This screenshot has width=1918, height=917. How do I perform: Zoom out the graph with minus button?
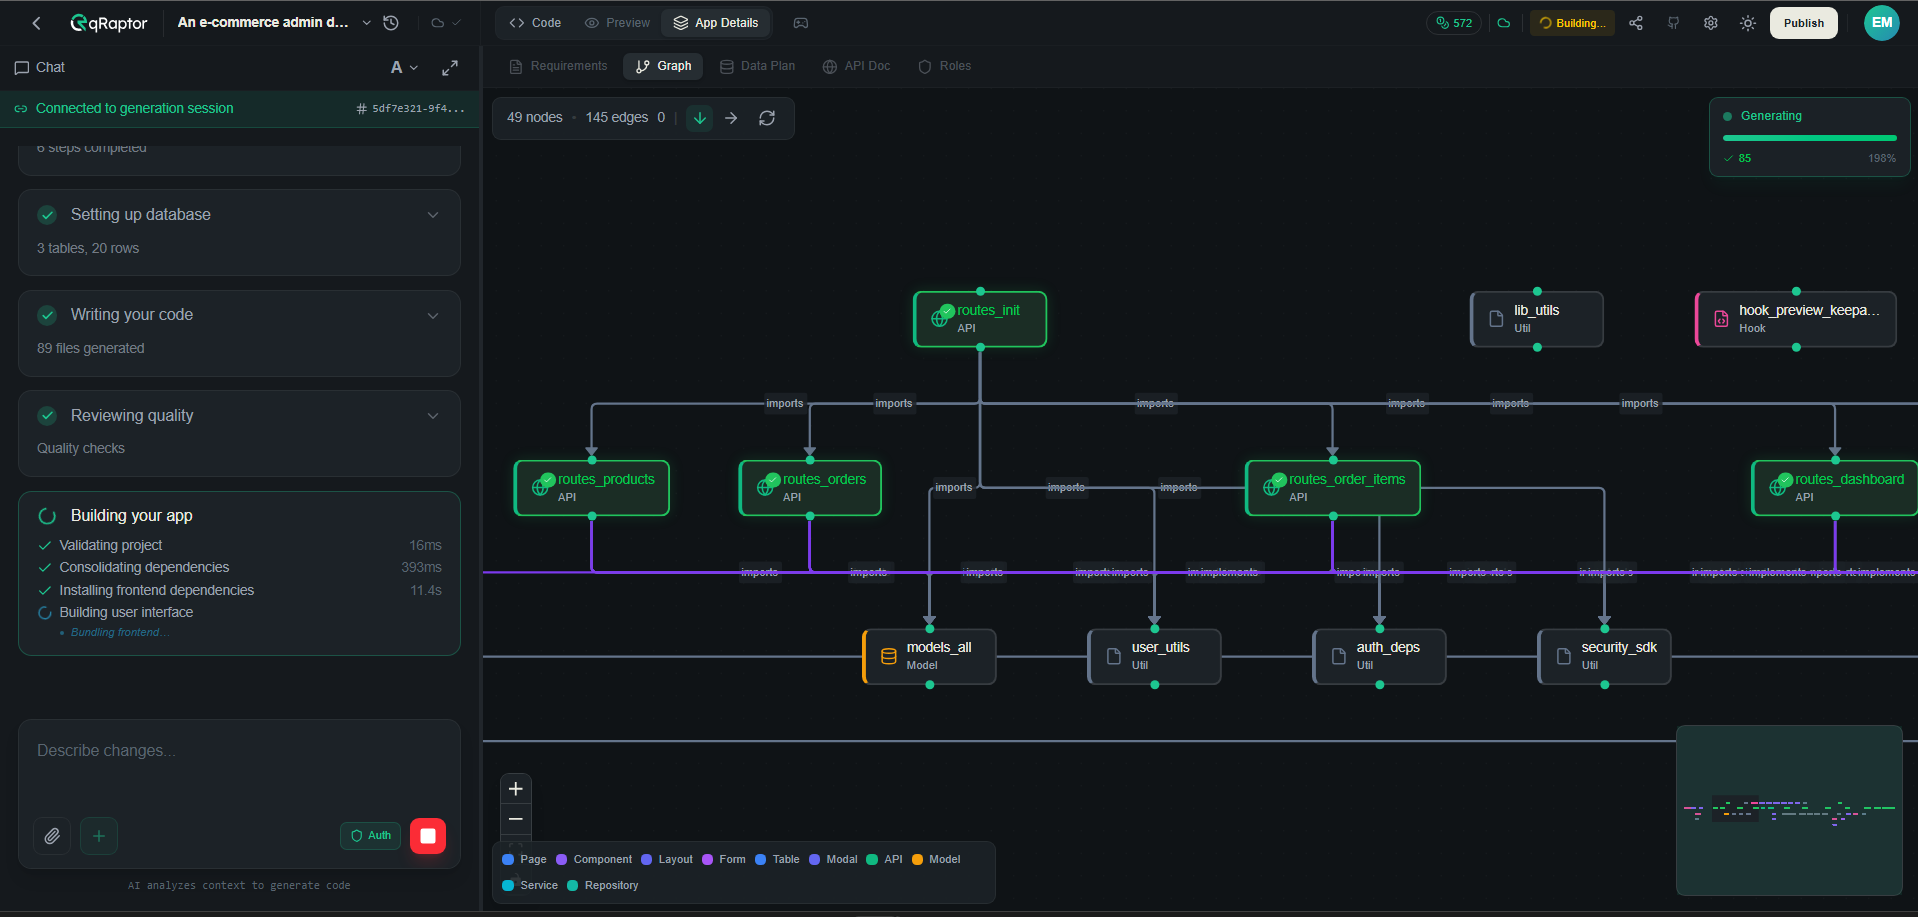point(516,819)
